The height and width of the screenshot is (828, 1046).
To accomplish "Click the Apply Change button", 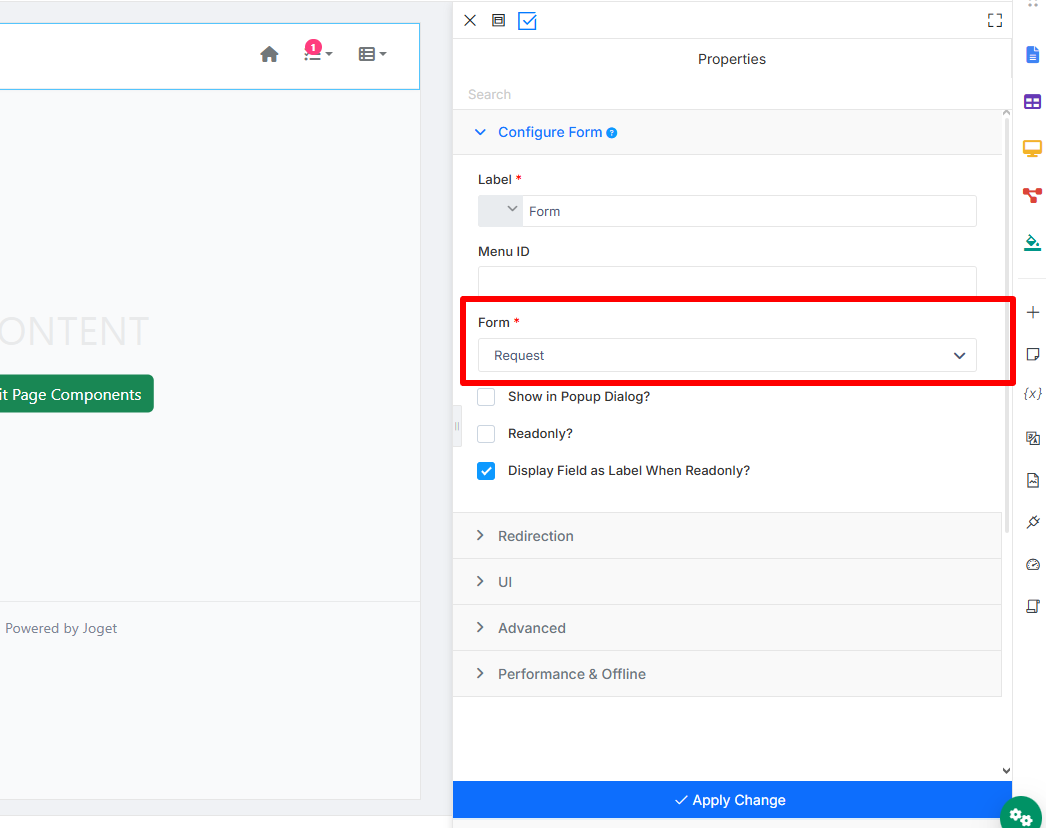I will point(732,800).
